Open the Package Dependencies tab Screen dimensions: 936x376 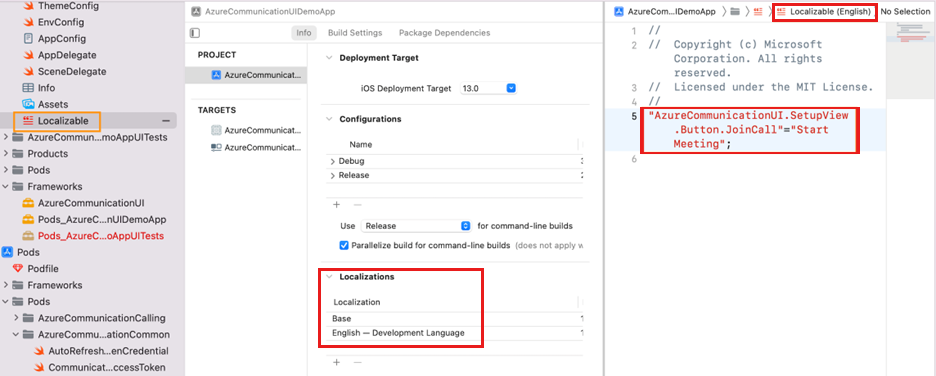(445, 33)
